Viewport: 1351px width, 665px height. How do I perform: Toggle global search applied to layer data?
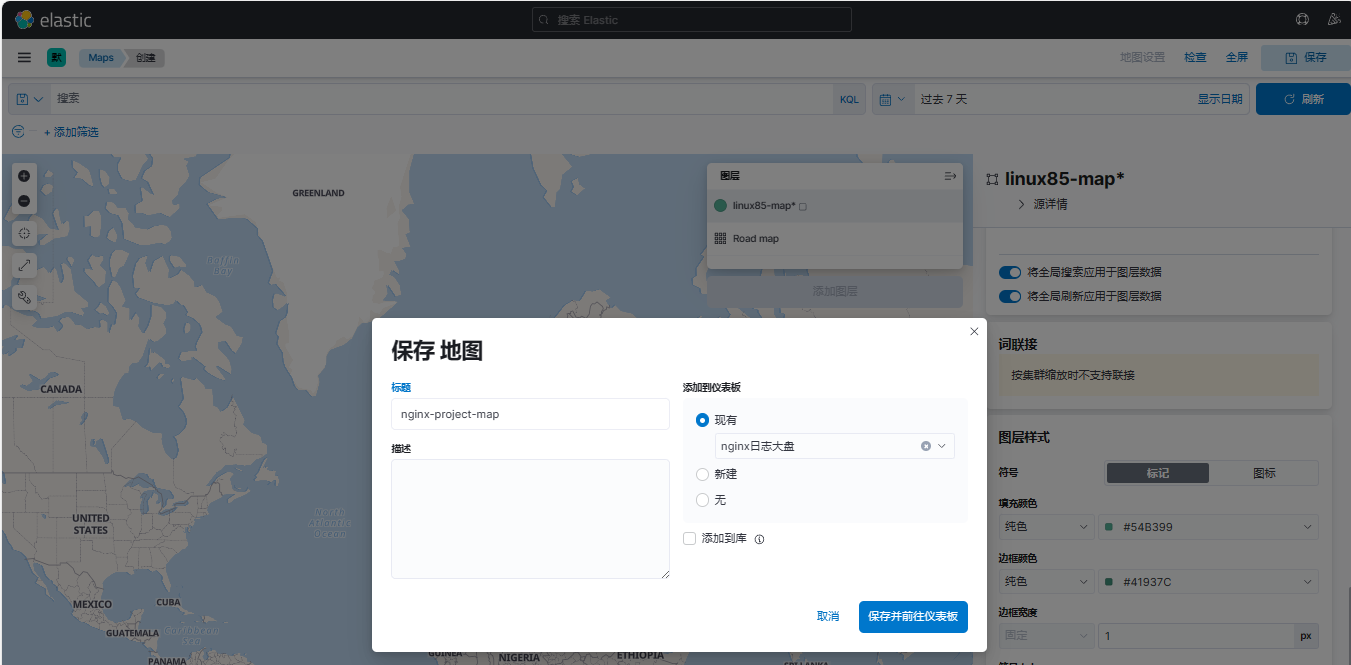click(x=1010, y=272)
